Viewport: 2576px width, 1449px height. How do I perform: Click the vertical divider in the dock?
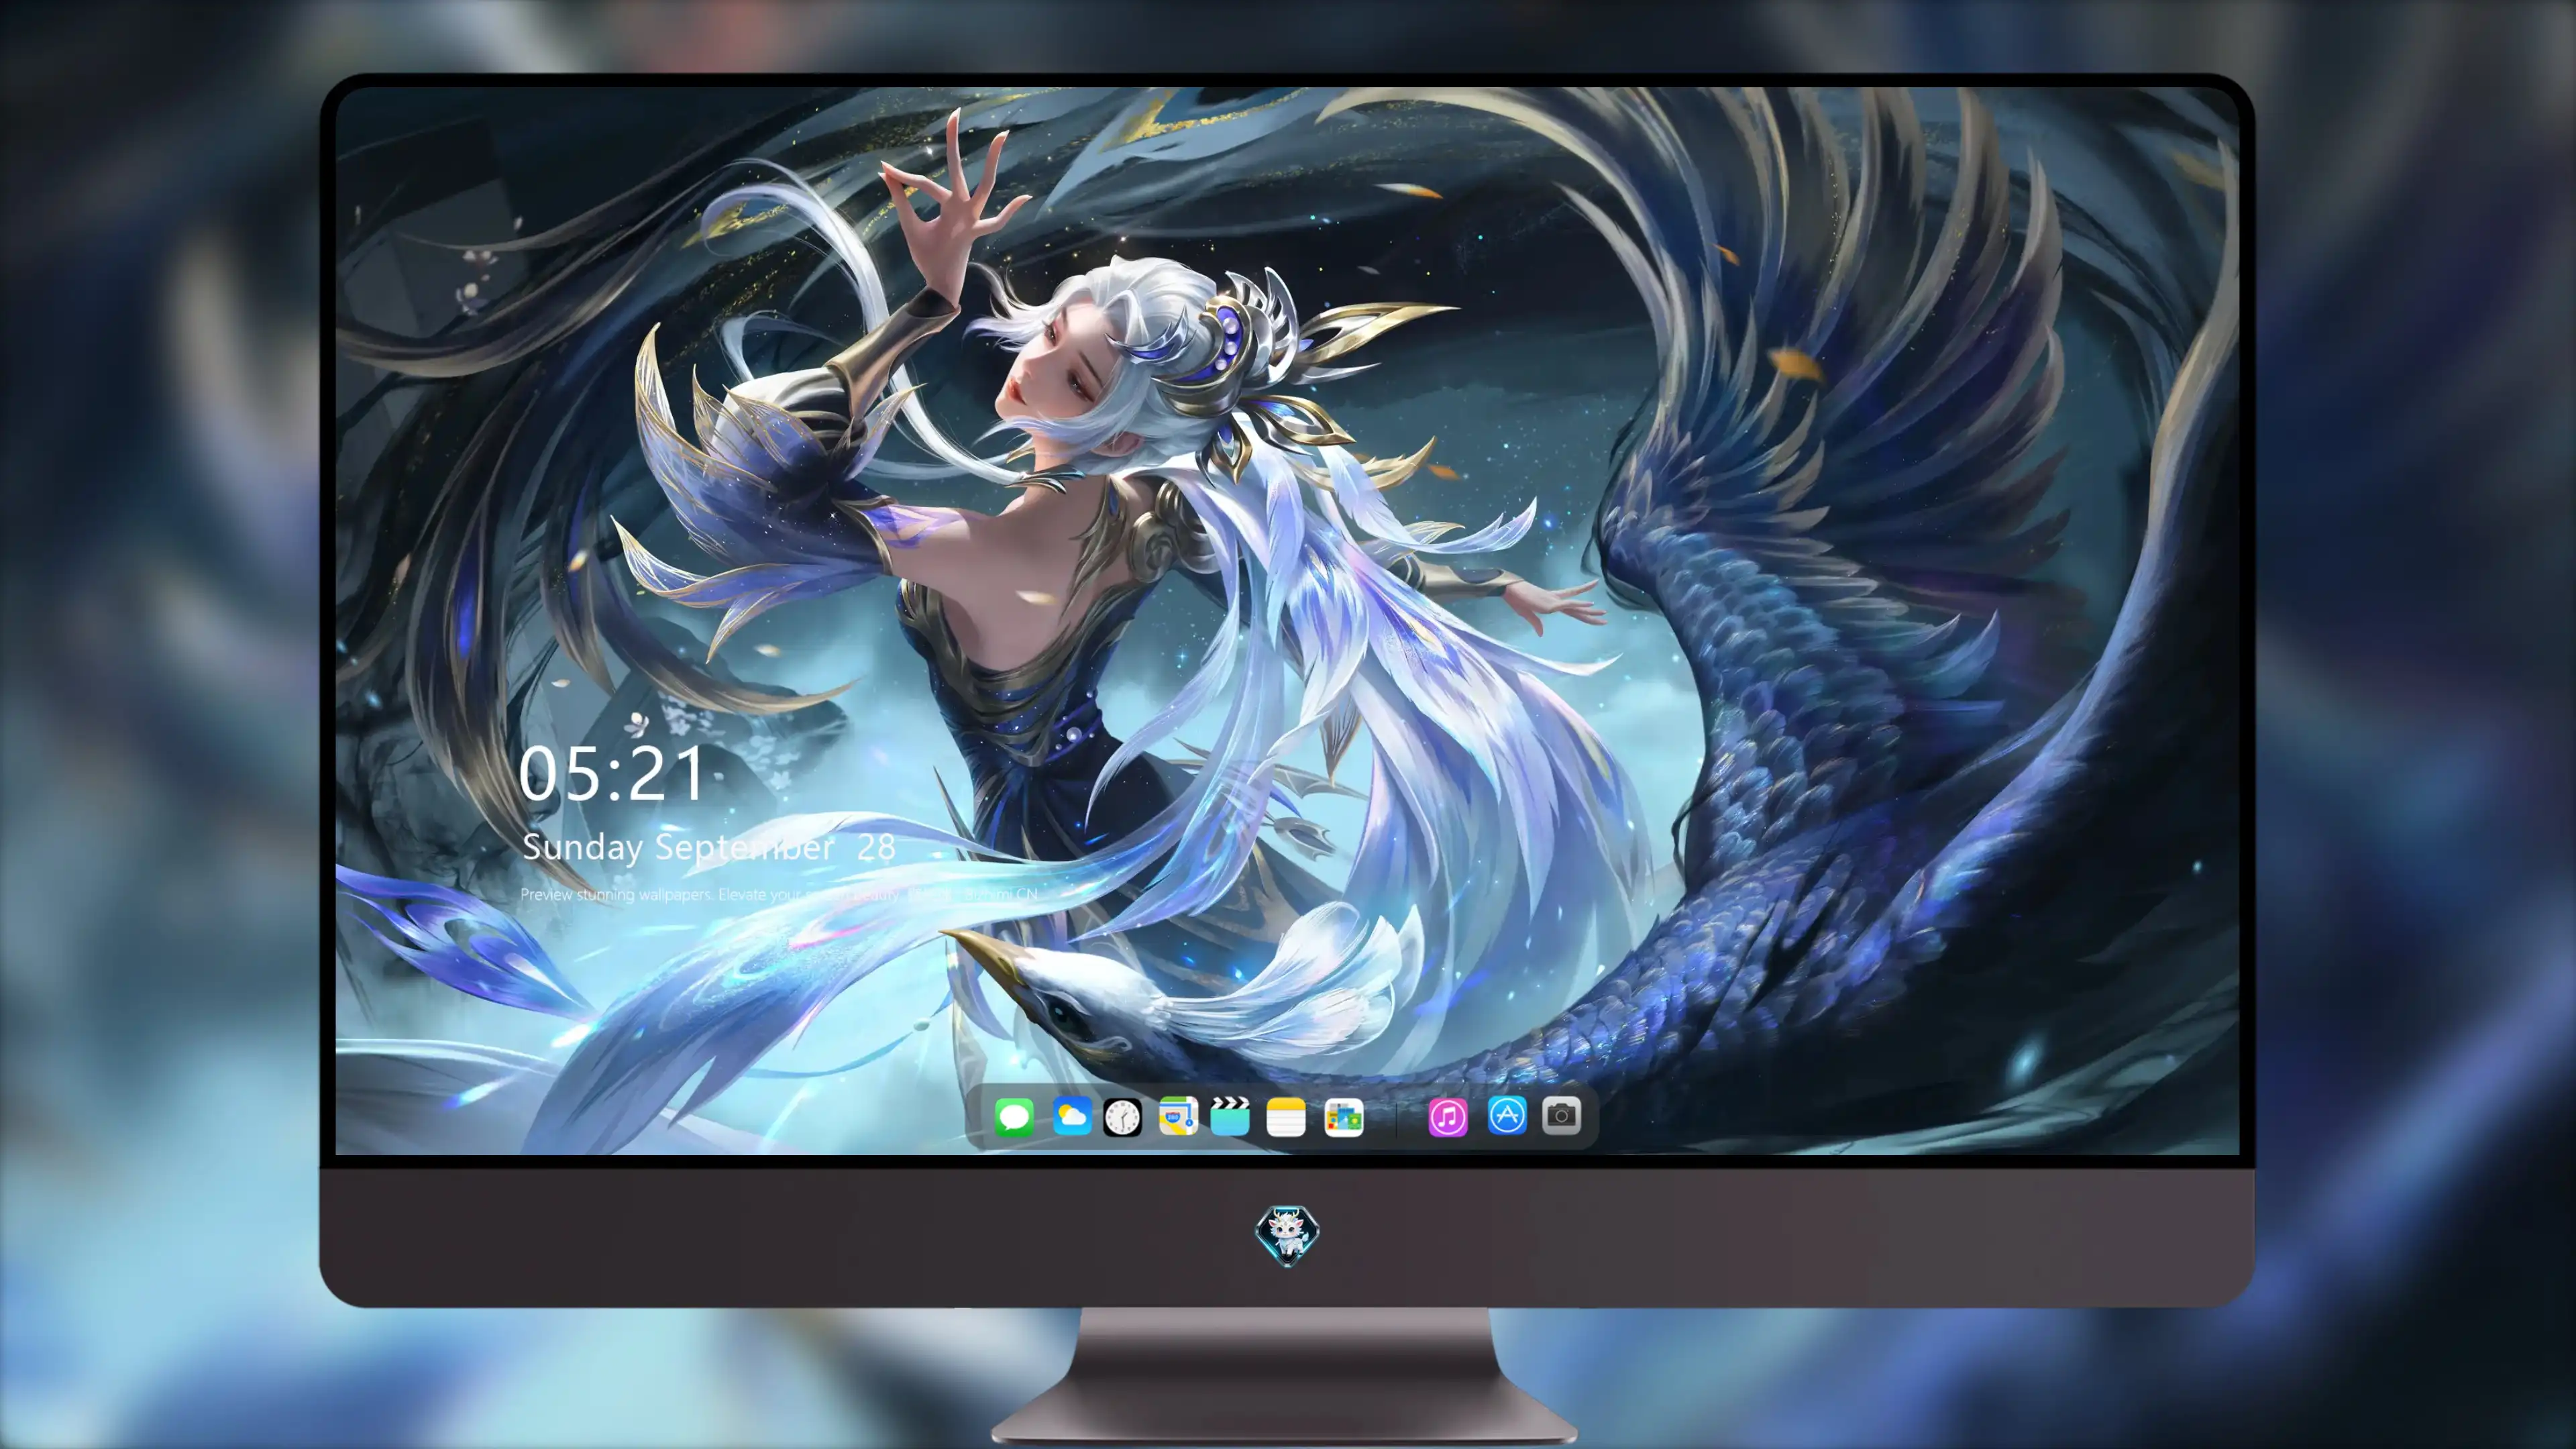coord(1396,1118)
